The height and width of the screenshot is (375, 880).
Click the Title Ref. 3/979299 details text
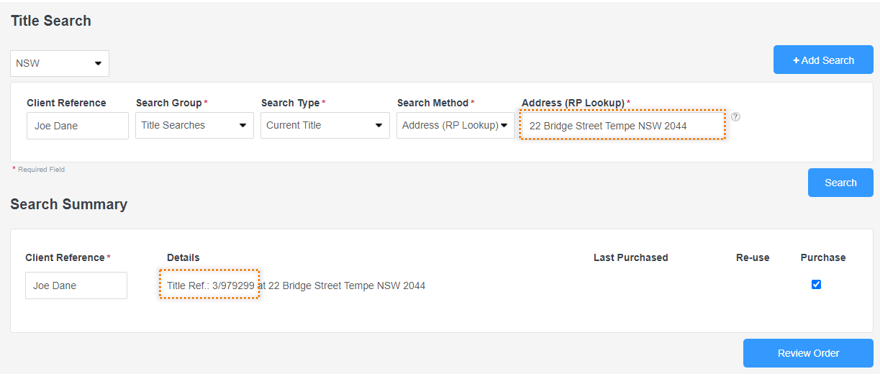(x=210, y=285)
